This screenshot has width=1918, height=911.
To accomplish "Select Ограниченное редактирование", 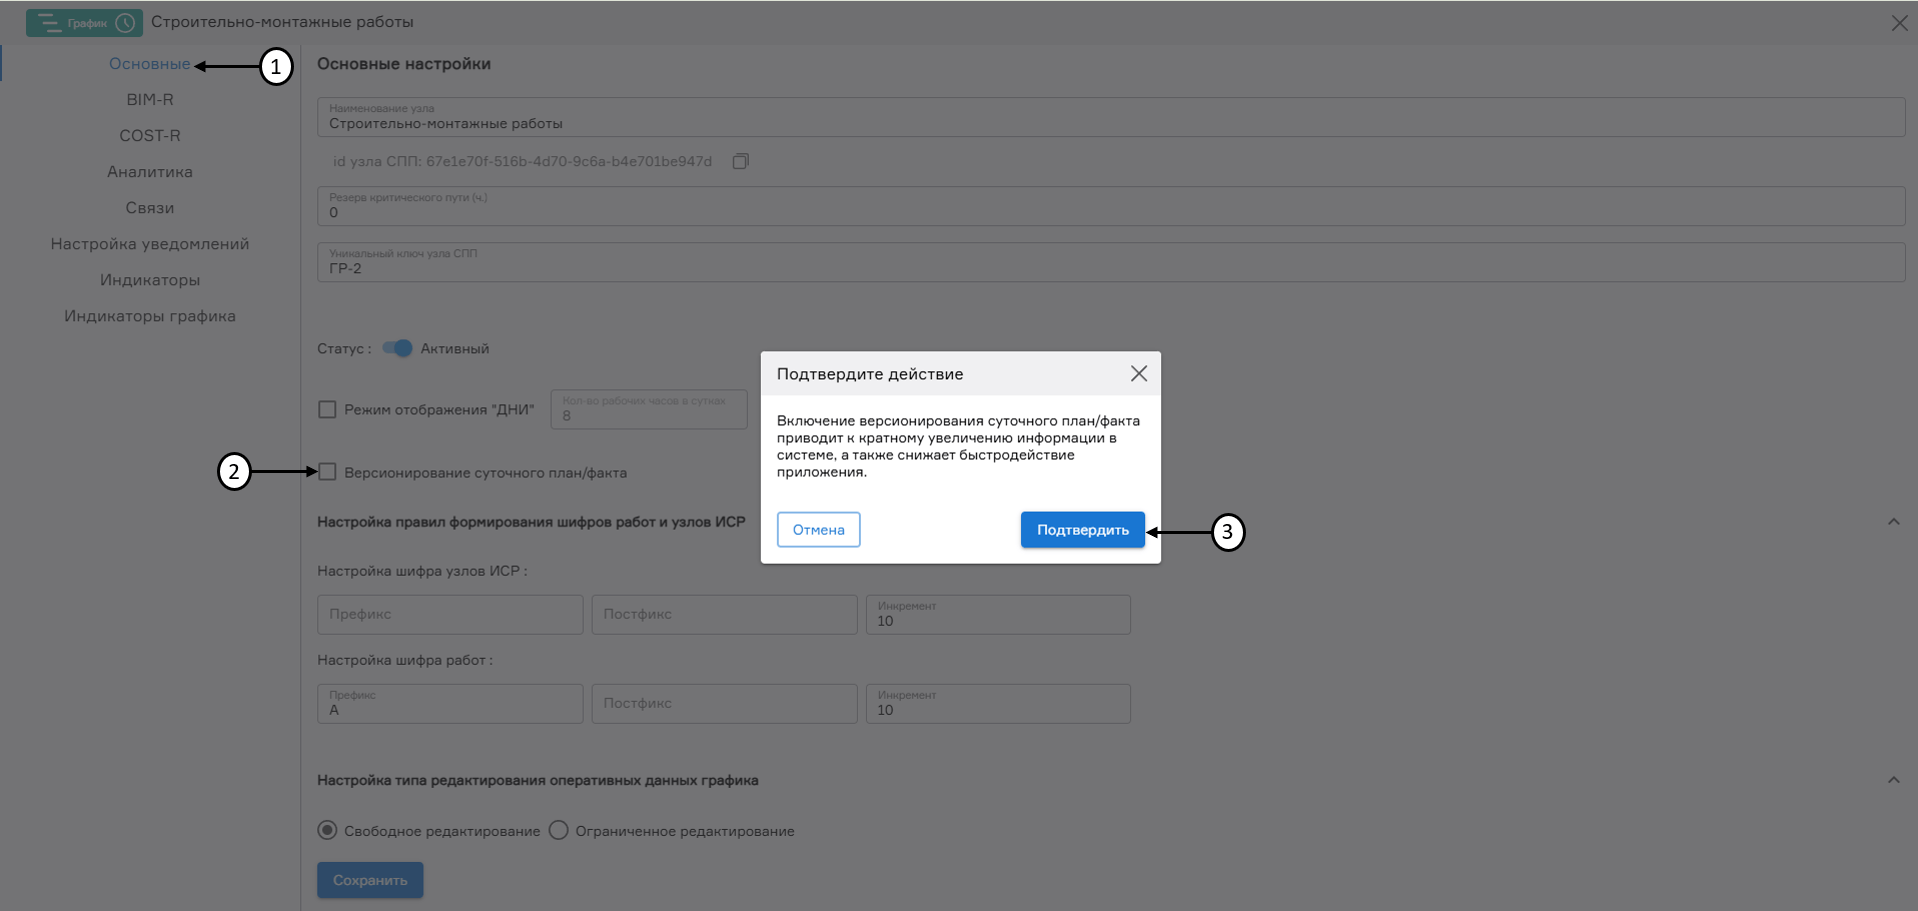I will (x=558, y=830).
